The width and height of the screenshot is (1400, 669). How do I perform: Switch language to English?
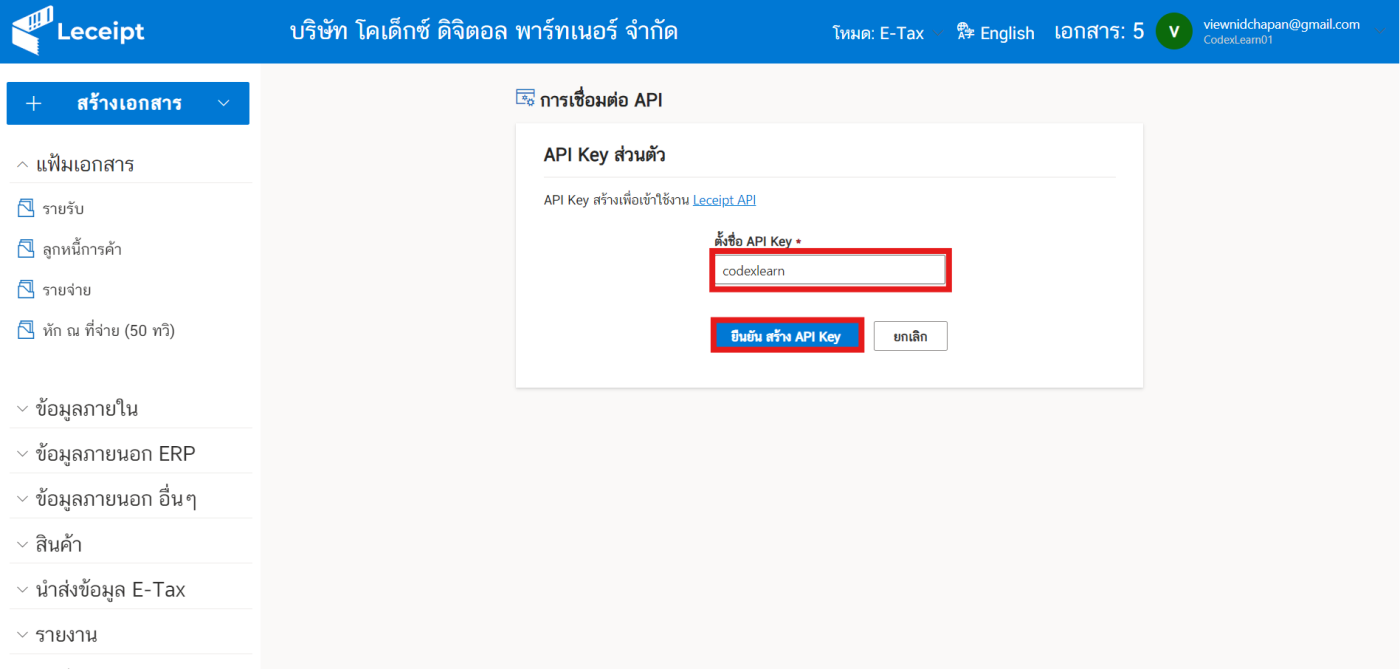click(1006, 33)
